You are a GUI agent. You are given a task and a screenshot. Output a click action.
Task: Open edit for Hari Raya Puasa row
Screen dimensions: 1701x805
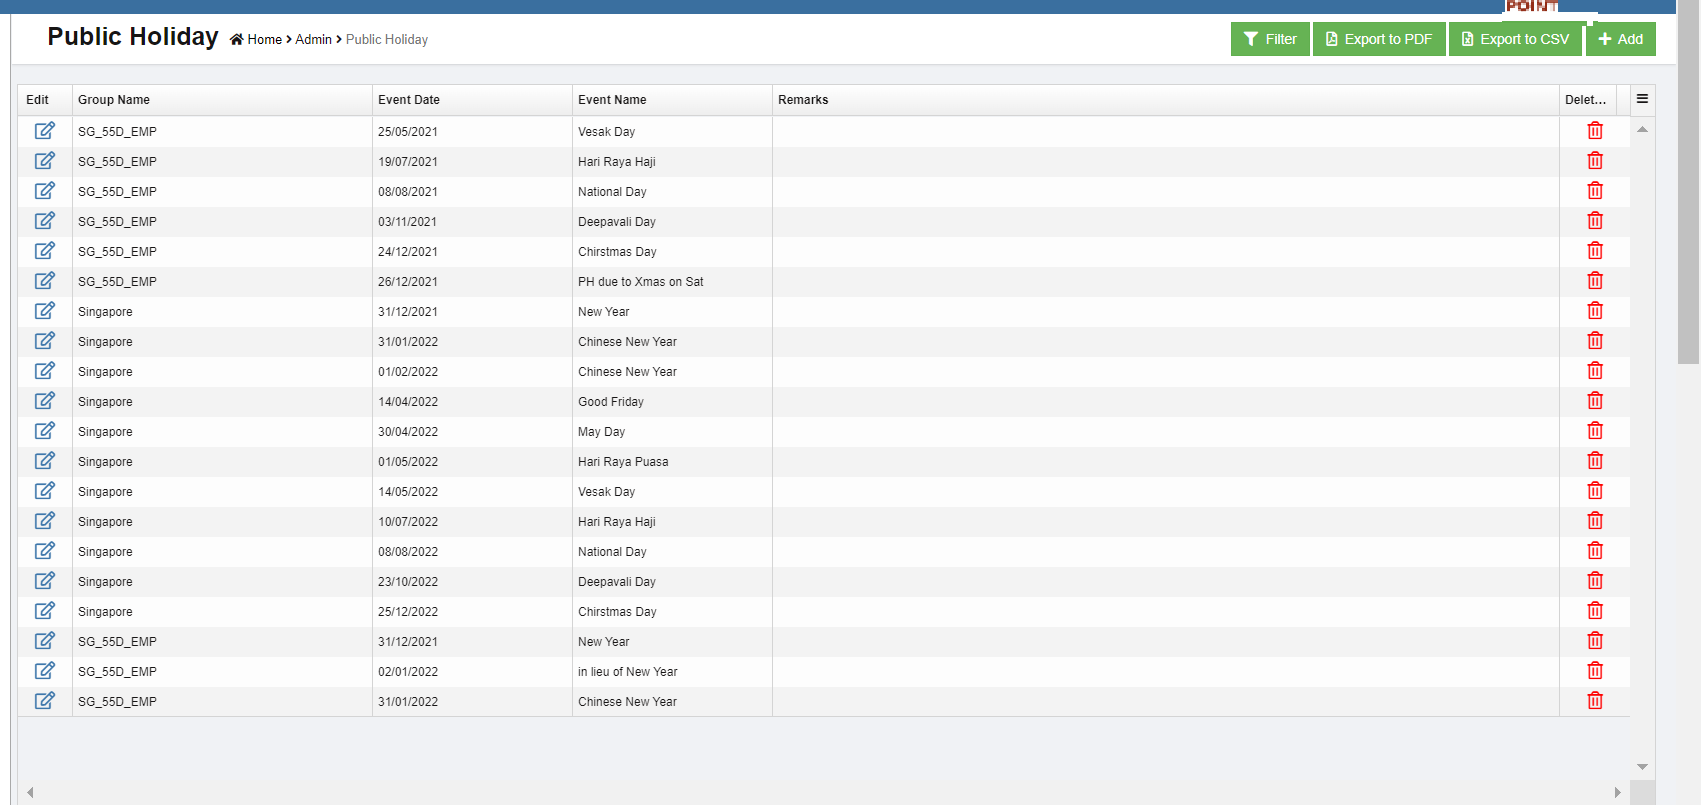tap(45, 461)
